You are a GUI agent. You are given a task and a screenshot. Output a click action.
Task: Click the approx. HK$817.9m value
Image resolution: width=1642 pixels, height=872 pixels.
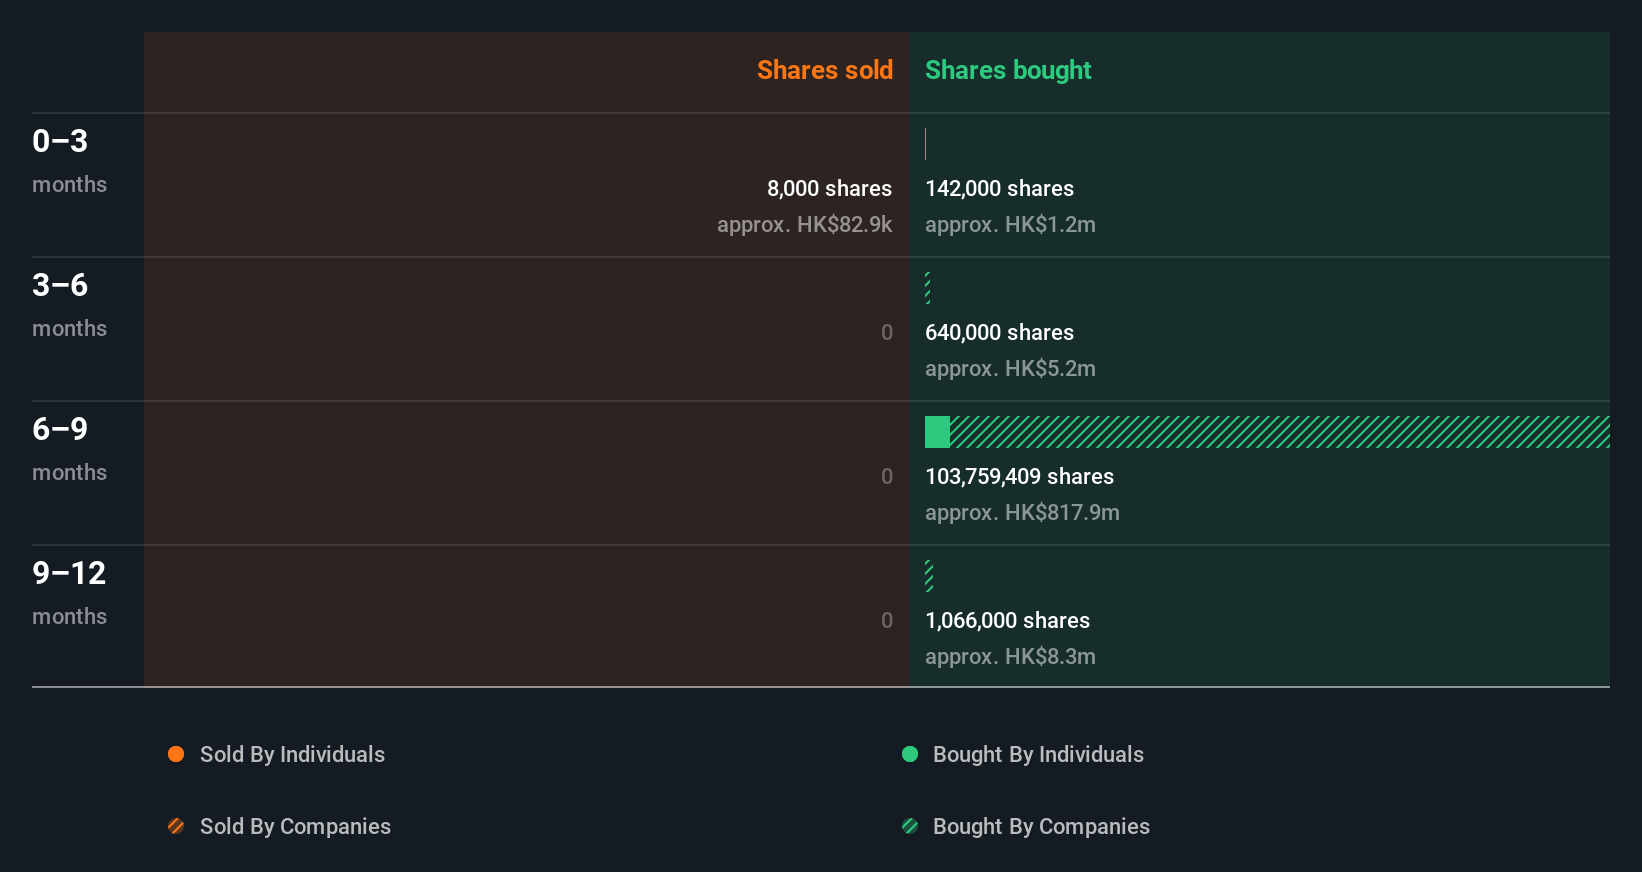1022,512
